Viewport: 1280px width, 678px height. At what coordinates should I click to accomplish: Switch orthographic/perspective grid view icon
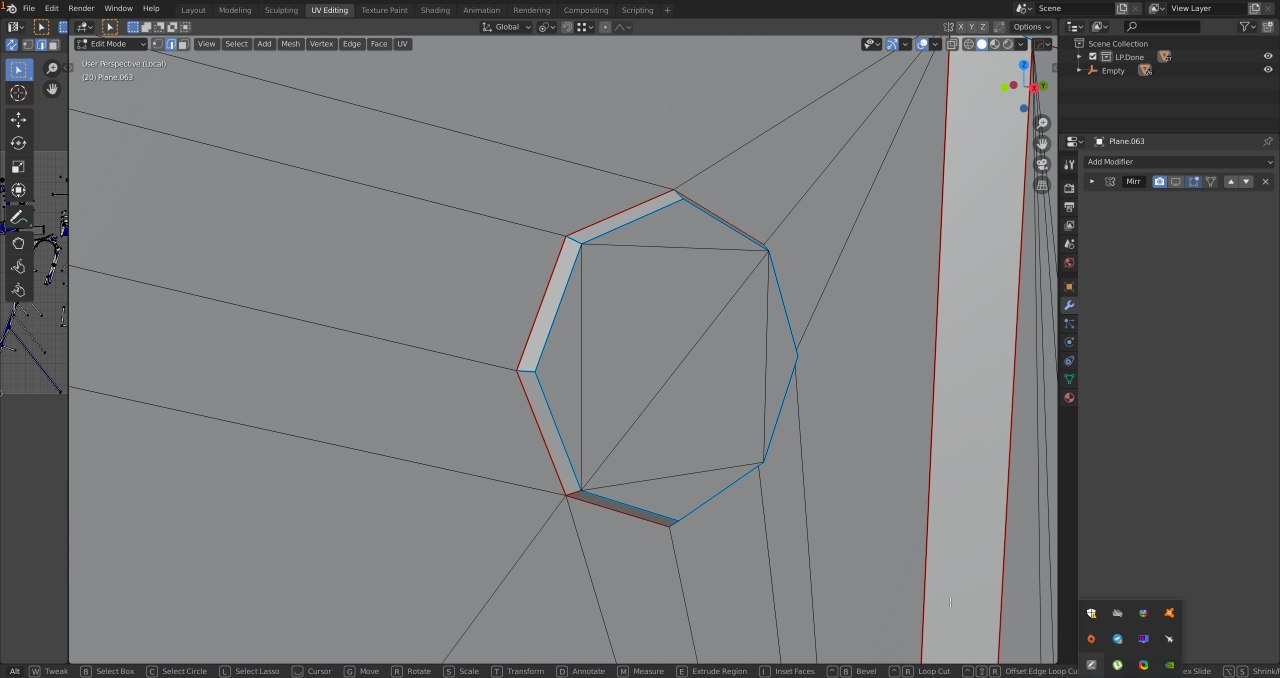click(1042, 185)
